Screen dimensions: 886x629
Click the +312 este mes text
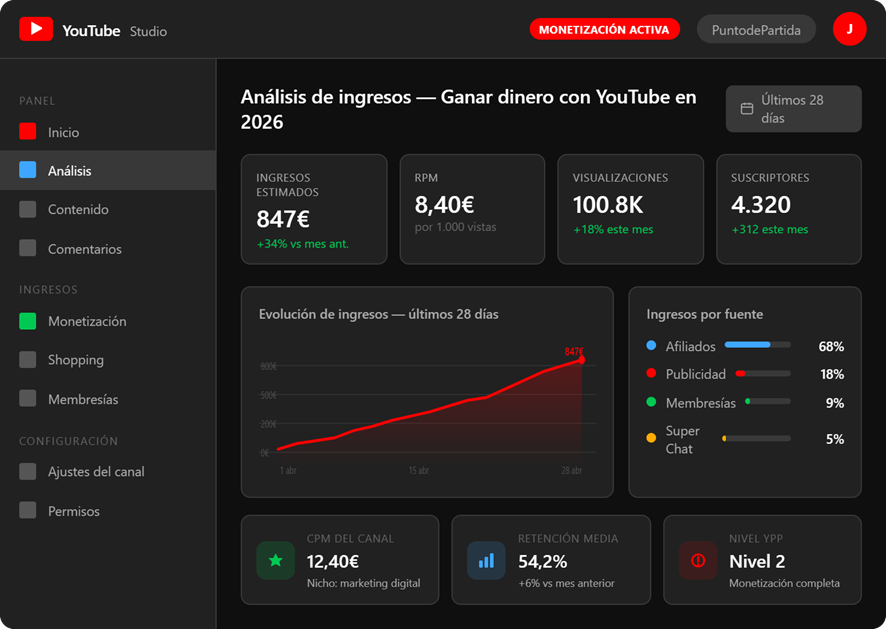770,229
